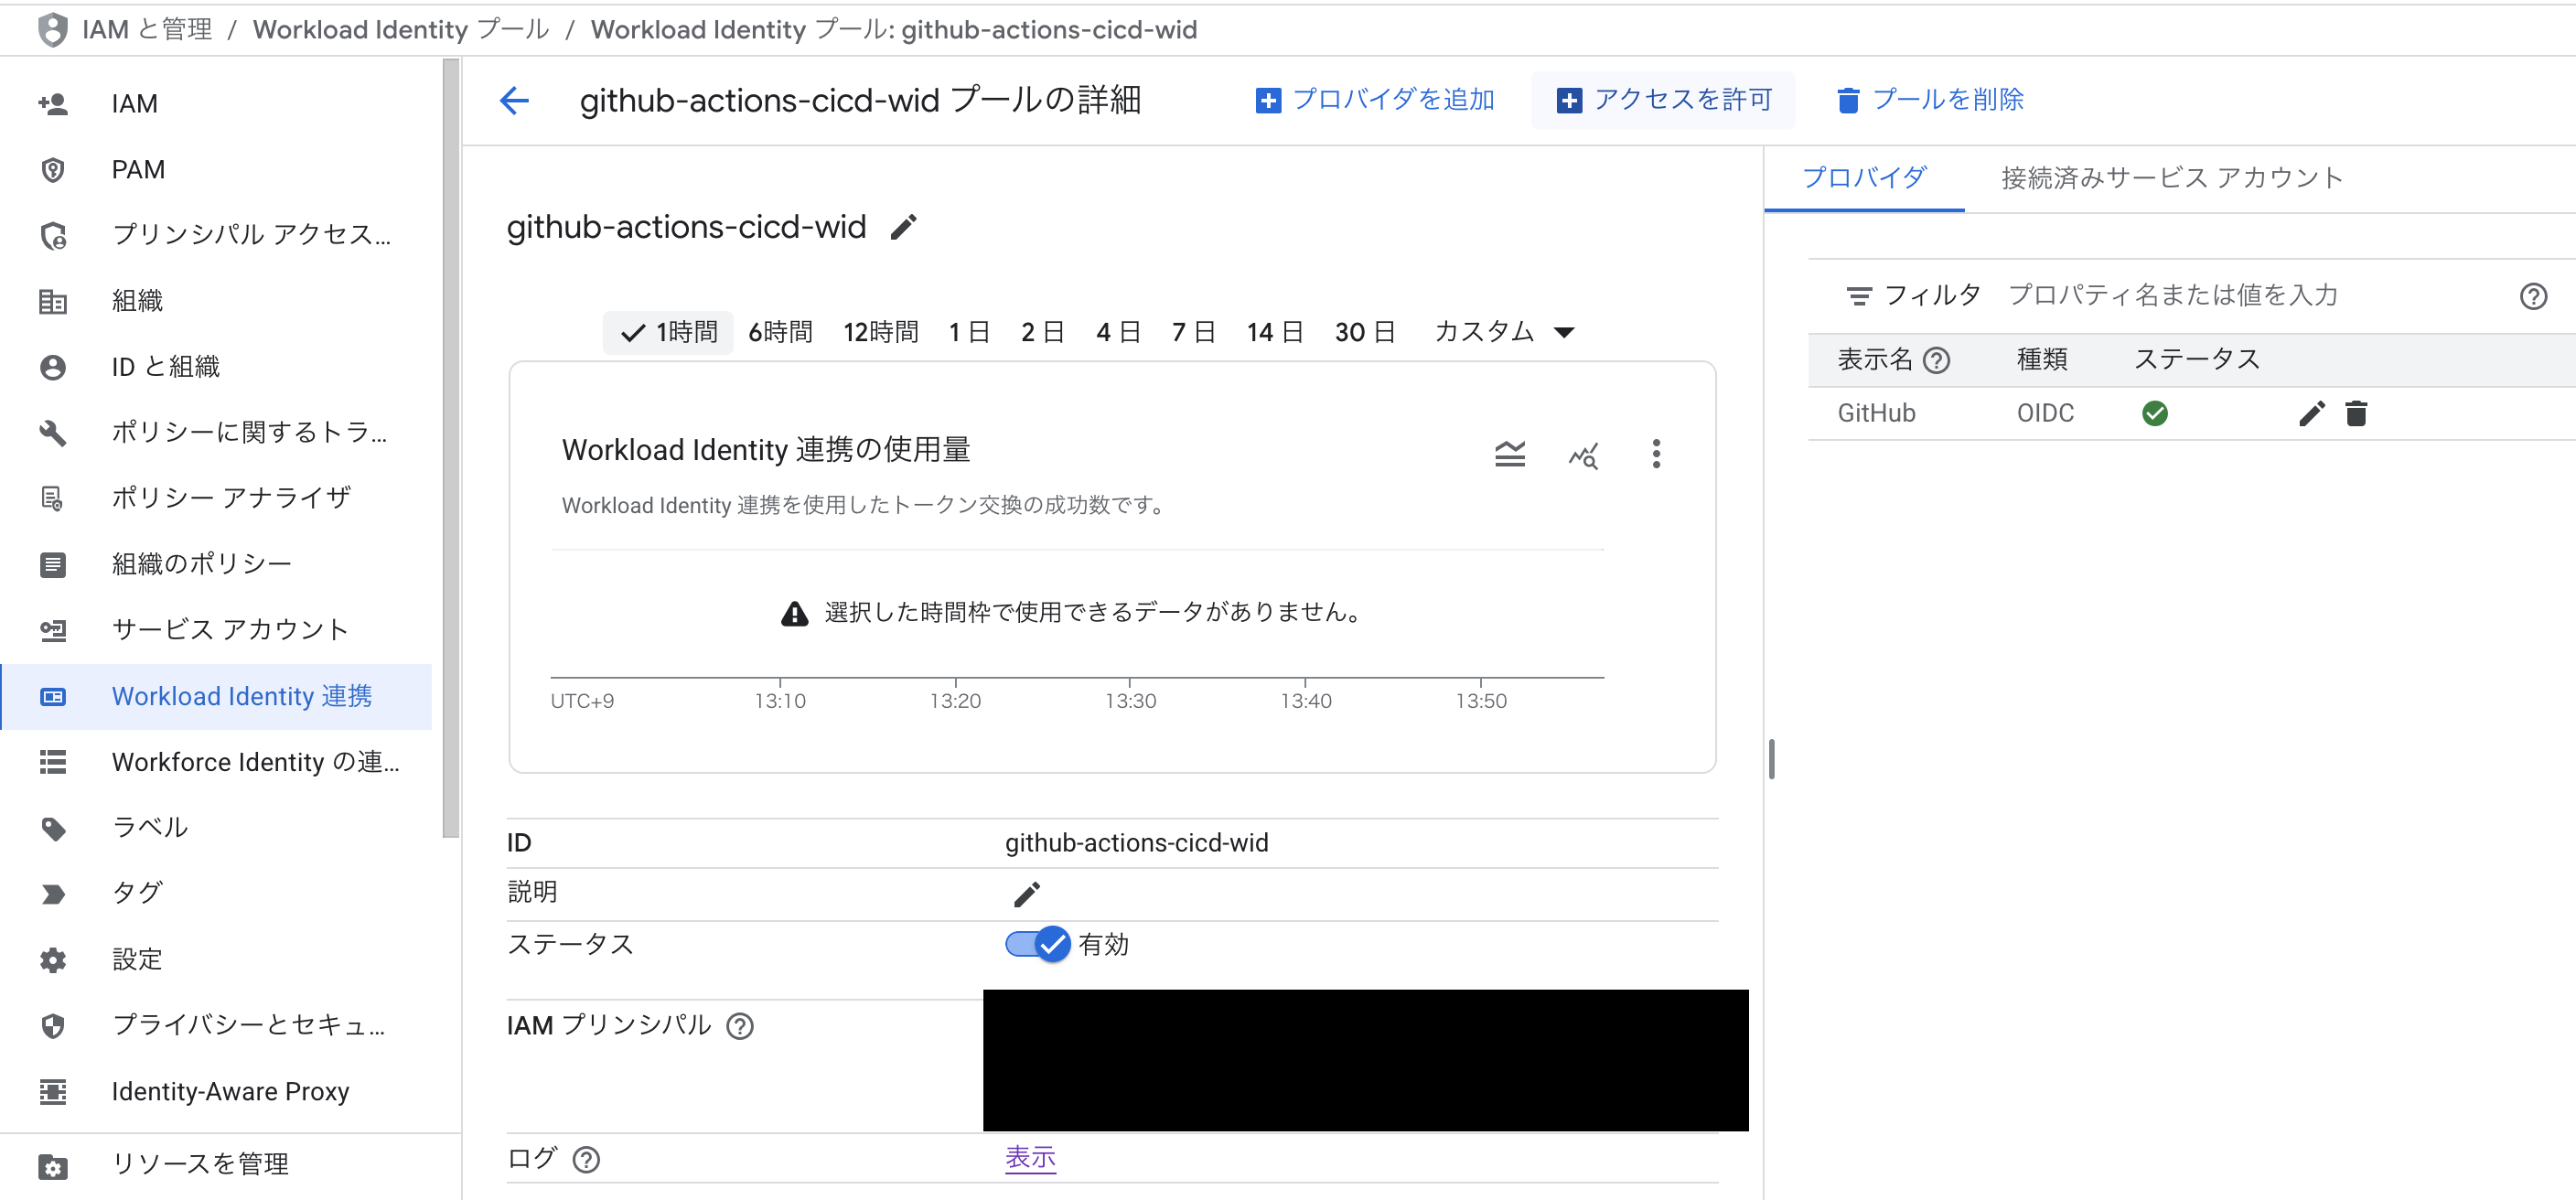Edit the GitHub provider with the pencil icon
The width and height of the screenshot is (2576, 1200).
click(x=2311, y=413)
